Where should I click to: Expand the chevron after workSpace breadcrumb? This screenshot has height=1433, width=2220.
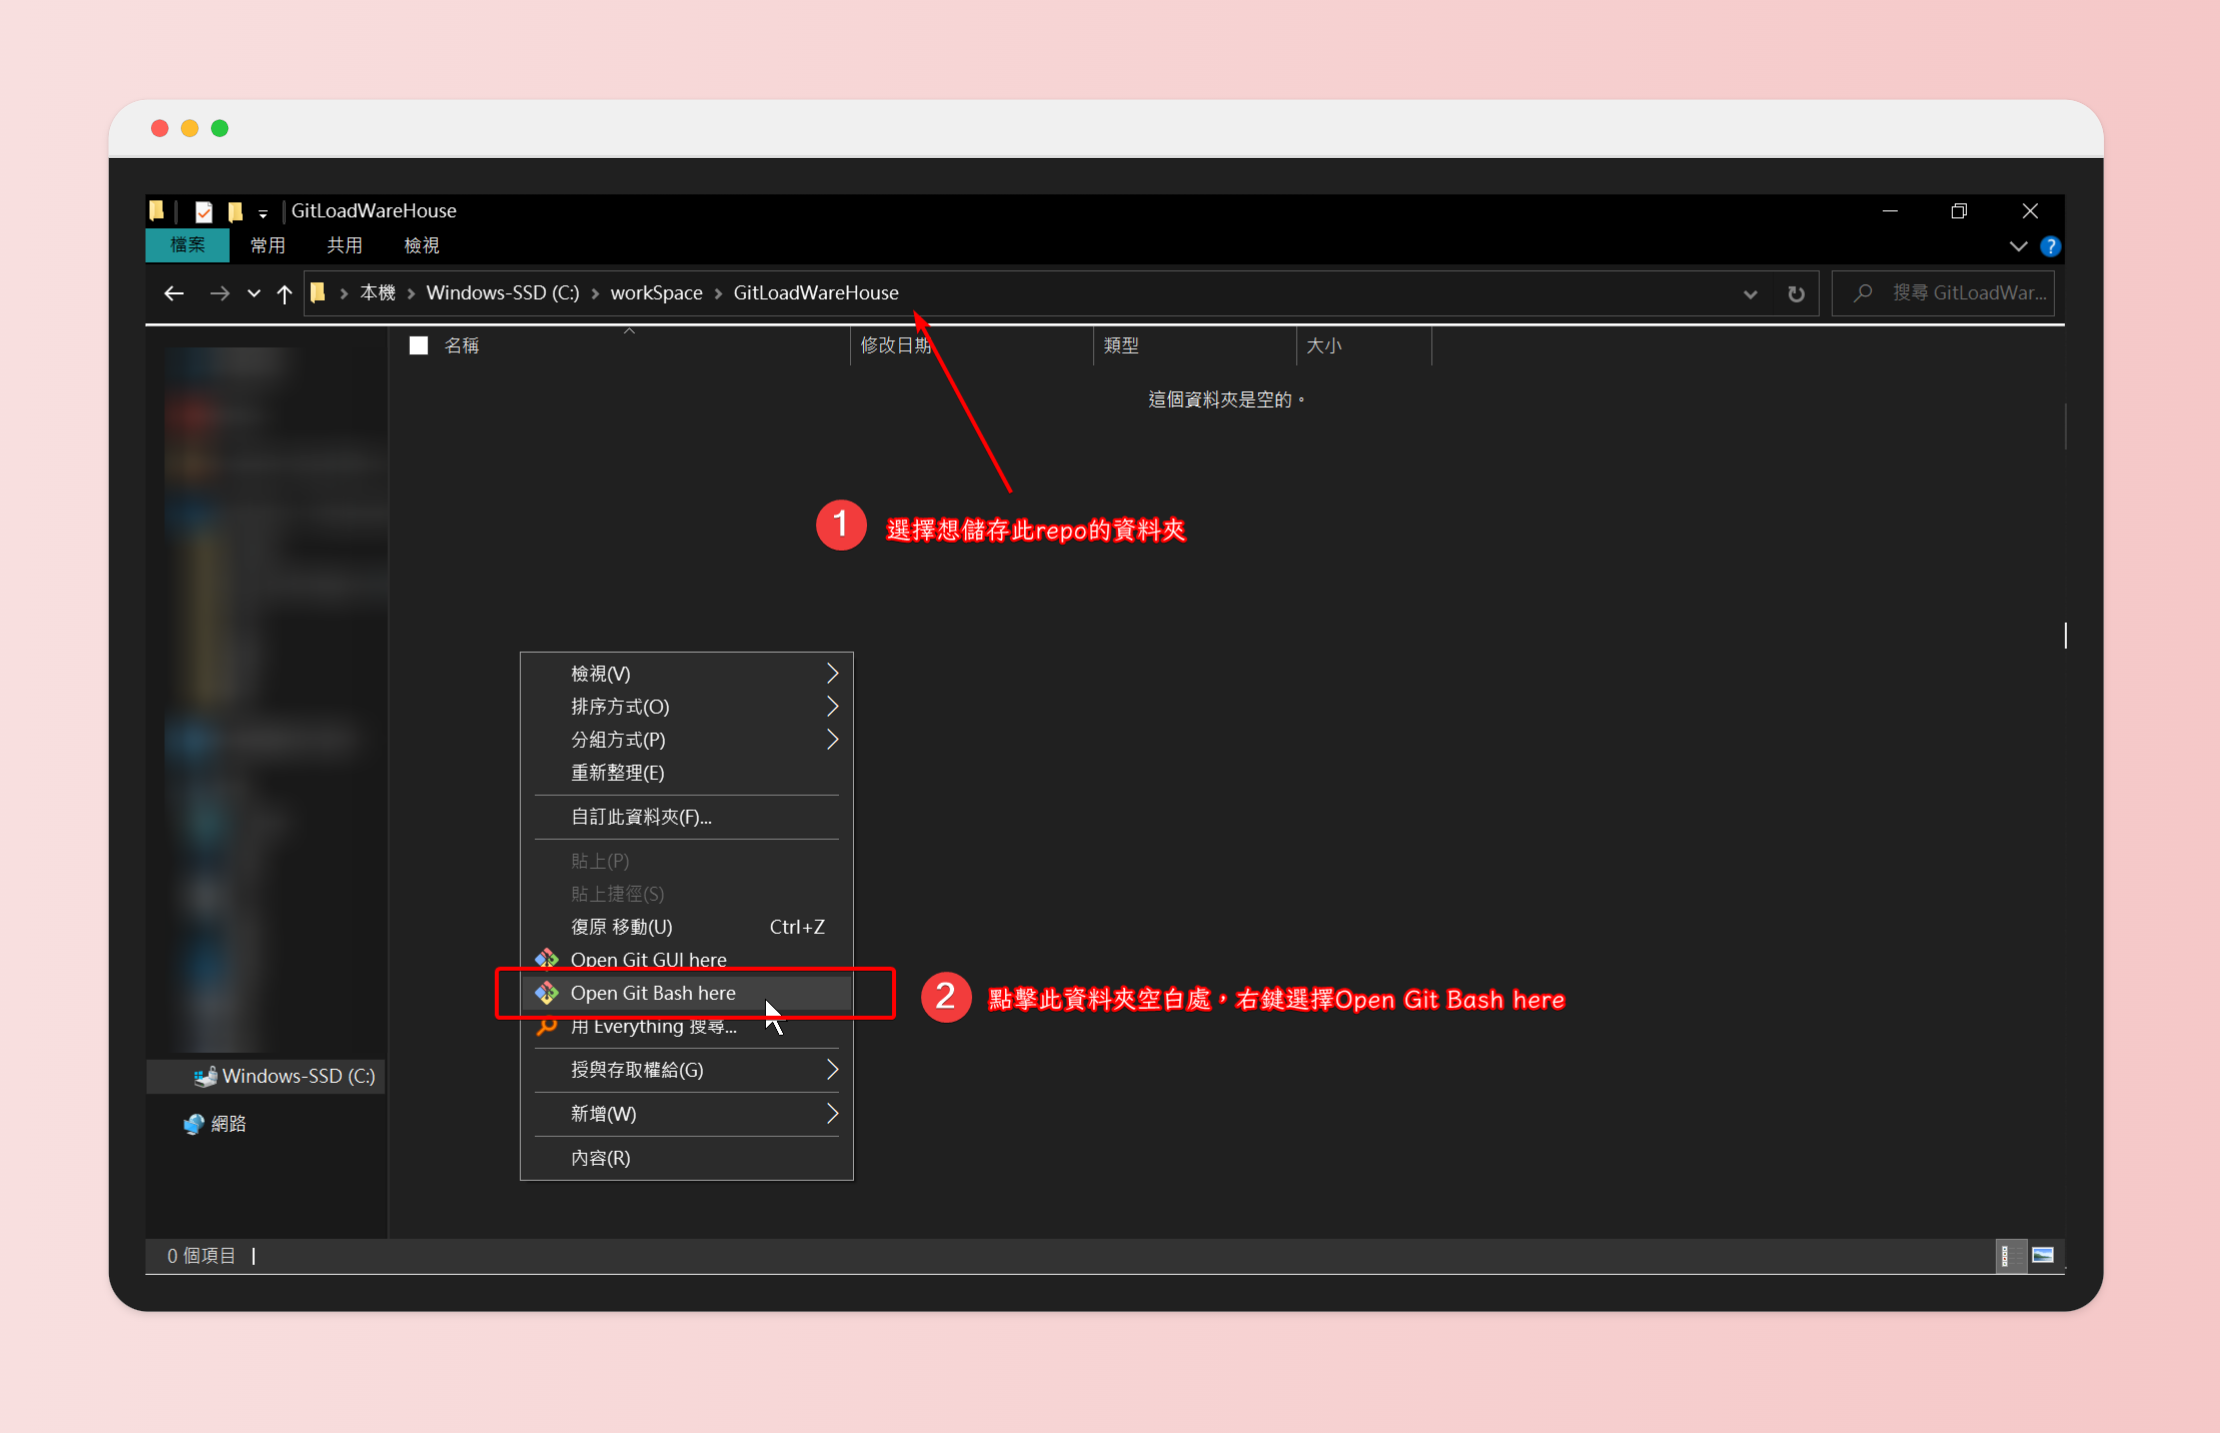[x=718, y=293]
